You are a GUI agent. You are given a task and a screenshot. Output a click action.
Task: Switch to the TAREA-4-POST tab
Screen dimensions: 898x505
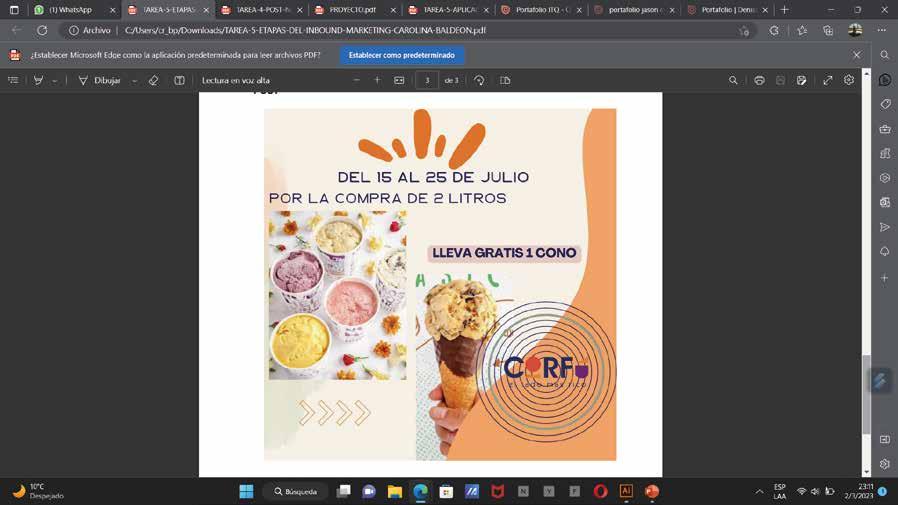pos(262,10)
